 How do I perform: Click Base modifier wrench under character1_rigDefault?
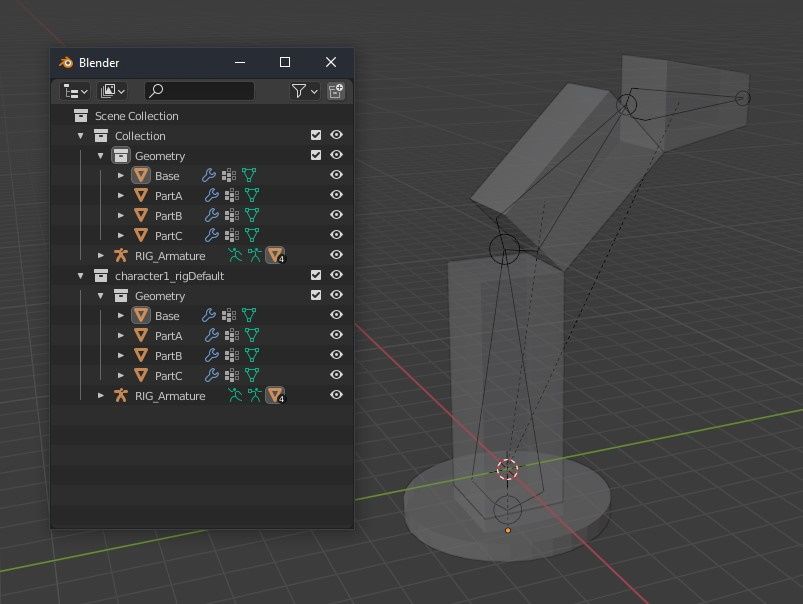pyautogui.click(x=208, y=315)
